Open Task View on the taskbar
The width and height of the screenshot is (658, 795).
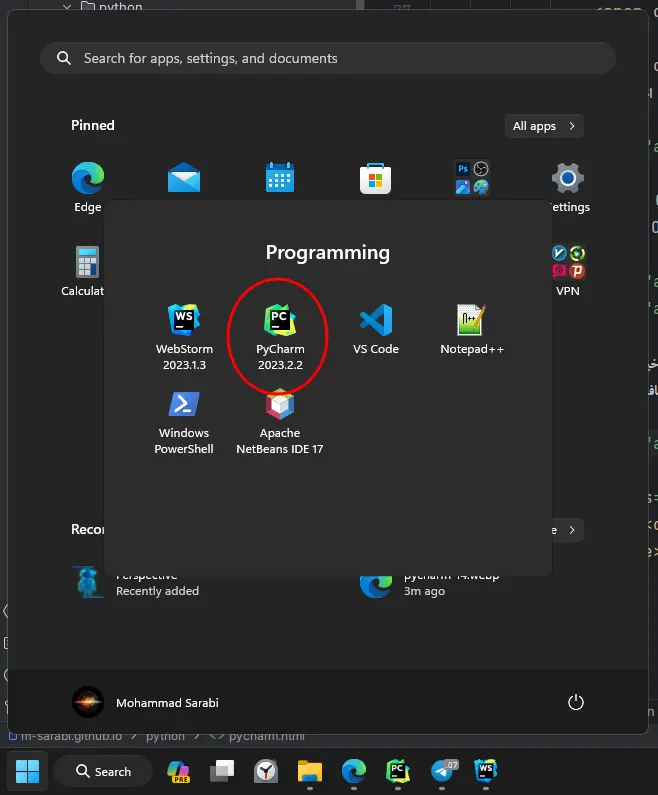222,771
